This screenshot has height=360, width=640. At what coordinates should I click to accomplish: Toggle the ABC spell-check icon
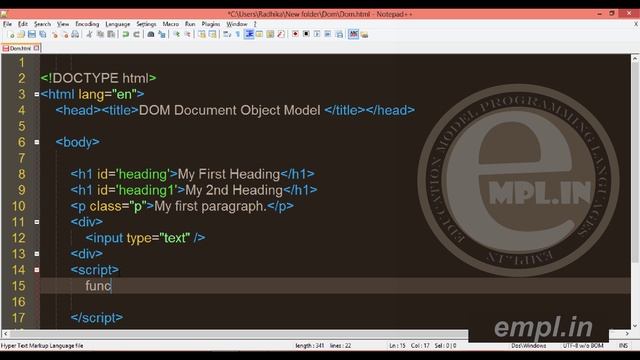click(x=353, y=35)
